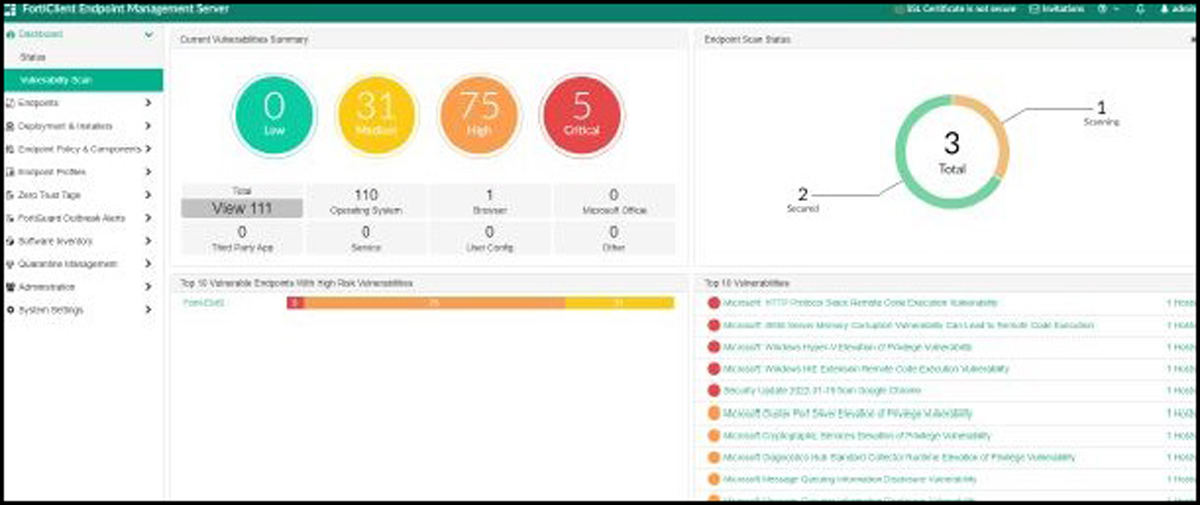Click the Deployment & Installers icon
Screen dimensions: 1200x505
point(10,126)
